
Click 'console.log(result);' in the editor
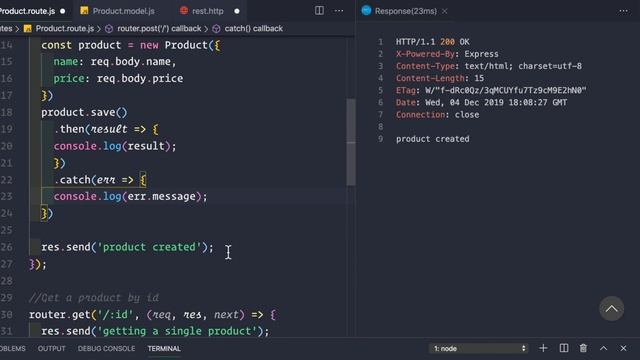pyautogui.click(x=115, y=146)
